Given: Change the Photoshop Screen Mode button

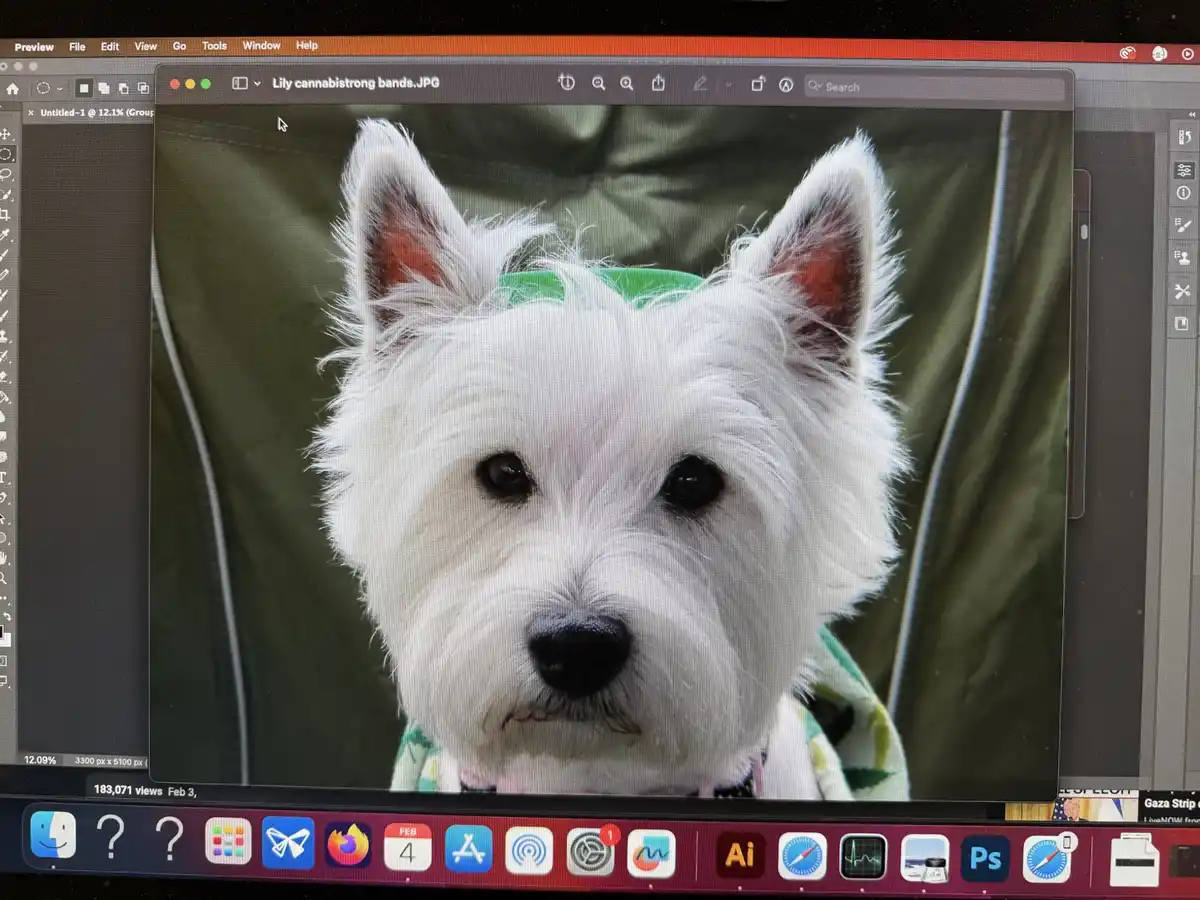Looking at the screenshot, I should point(4,680).
